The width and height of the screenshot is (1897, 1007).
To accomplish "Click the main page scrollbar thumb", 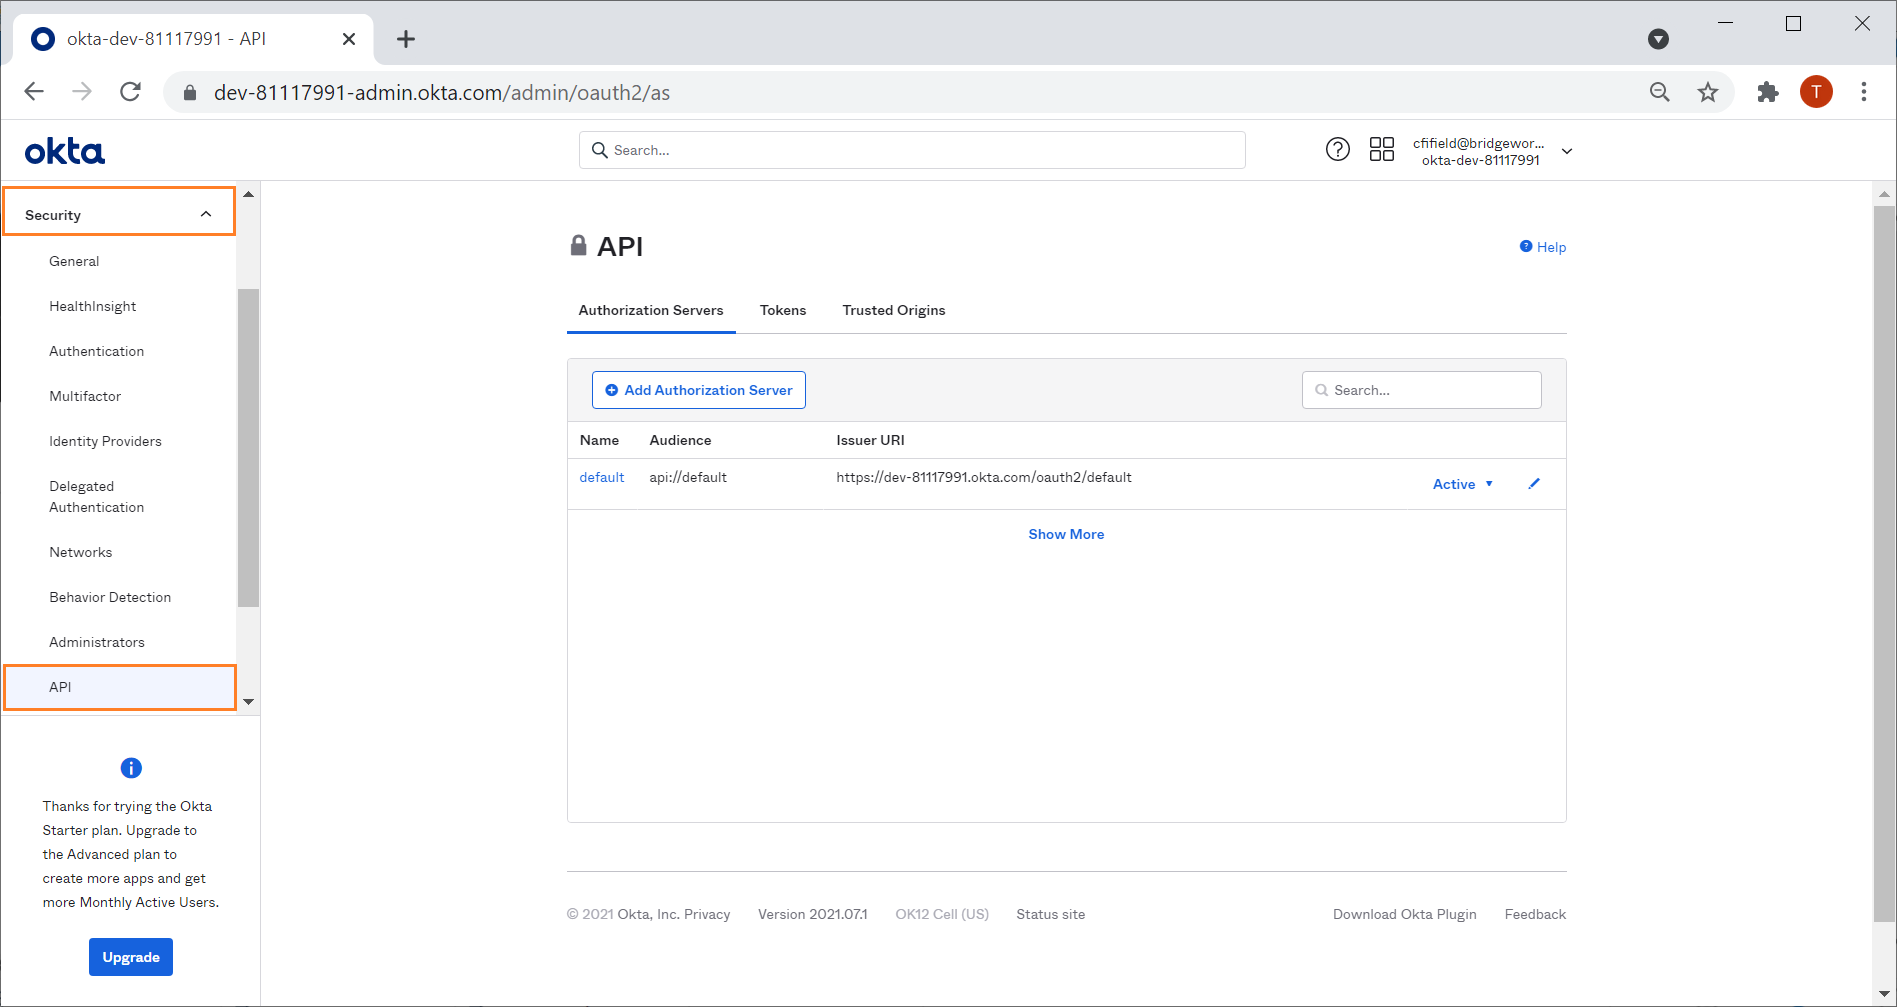I will click(1884, 564).
